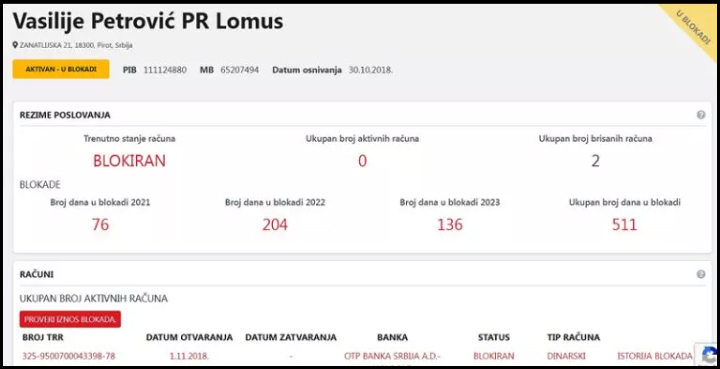This screenshot has width=720, height=369.
Task: Click the 2022 blocked days number 204
Action: coord(275,224)
